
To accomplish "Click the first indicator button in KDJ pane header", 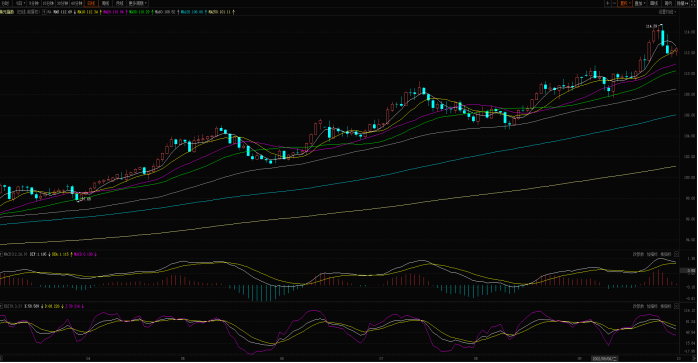I will 638,306.
